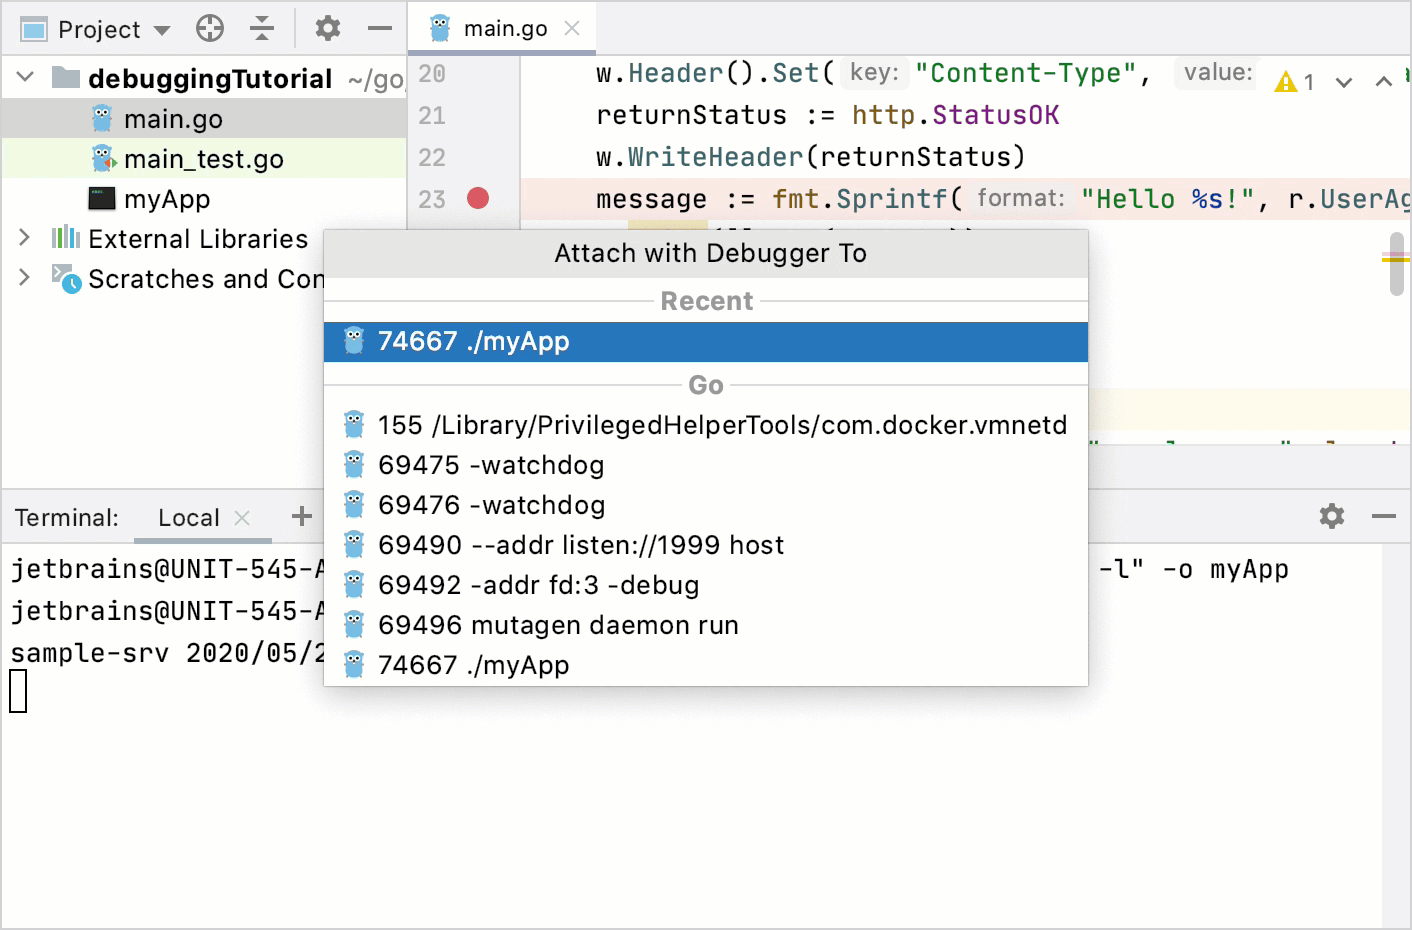Viewport: 1412px width, 930px height.
Task: Add a new terminal session with plus icon
Action: click(x=301, y=516)
